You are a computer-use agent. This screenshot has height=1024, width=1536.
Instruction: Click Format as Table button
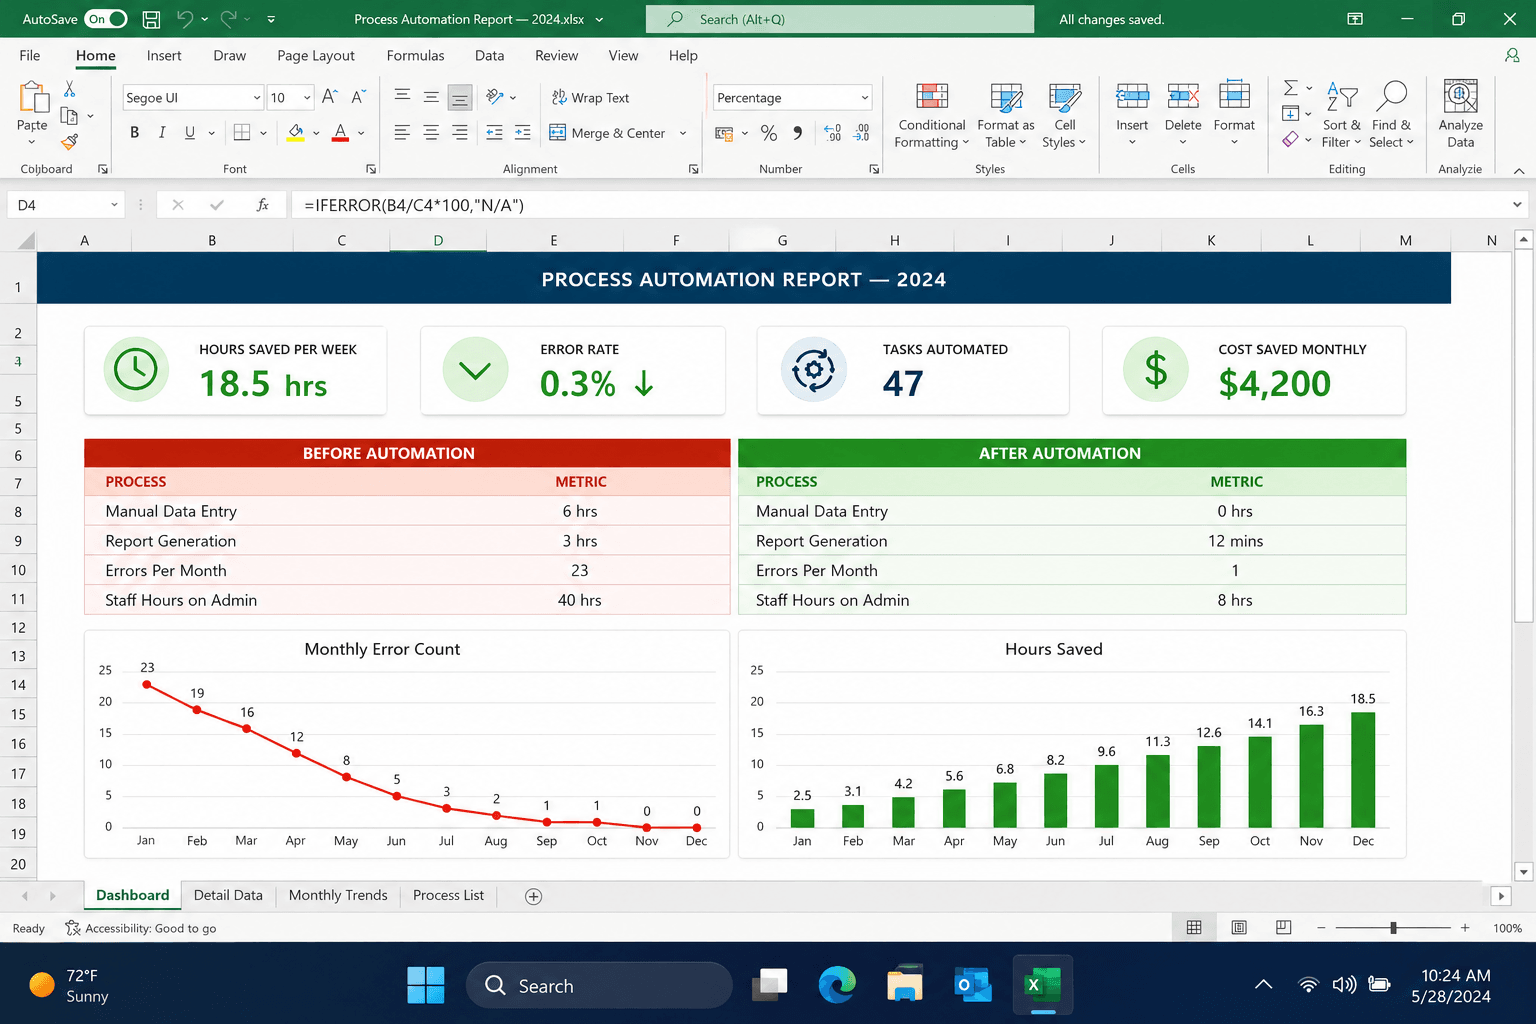point(1006,114)
